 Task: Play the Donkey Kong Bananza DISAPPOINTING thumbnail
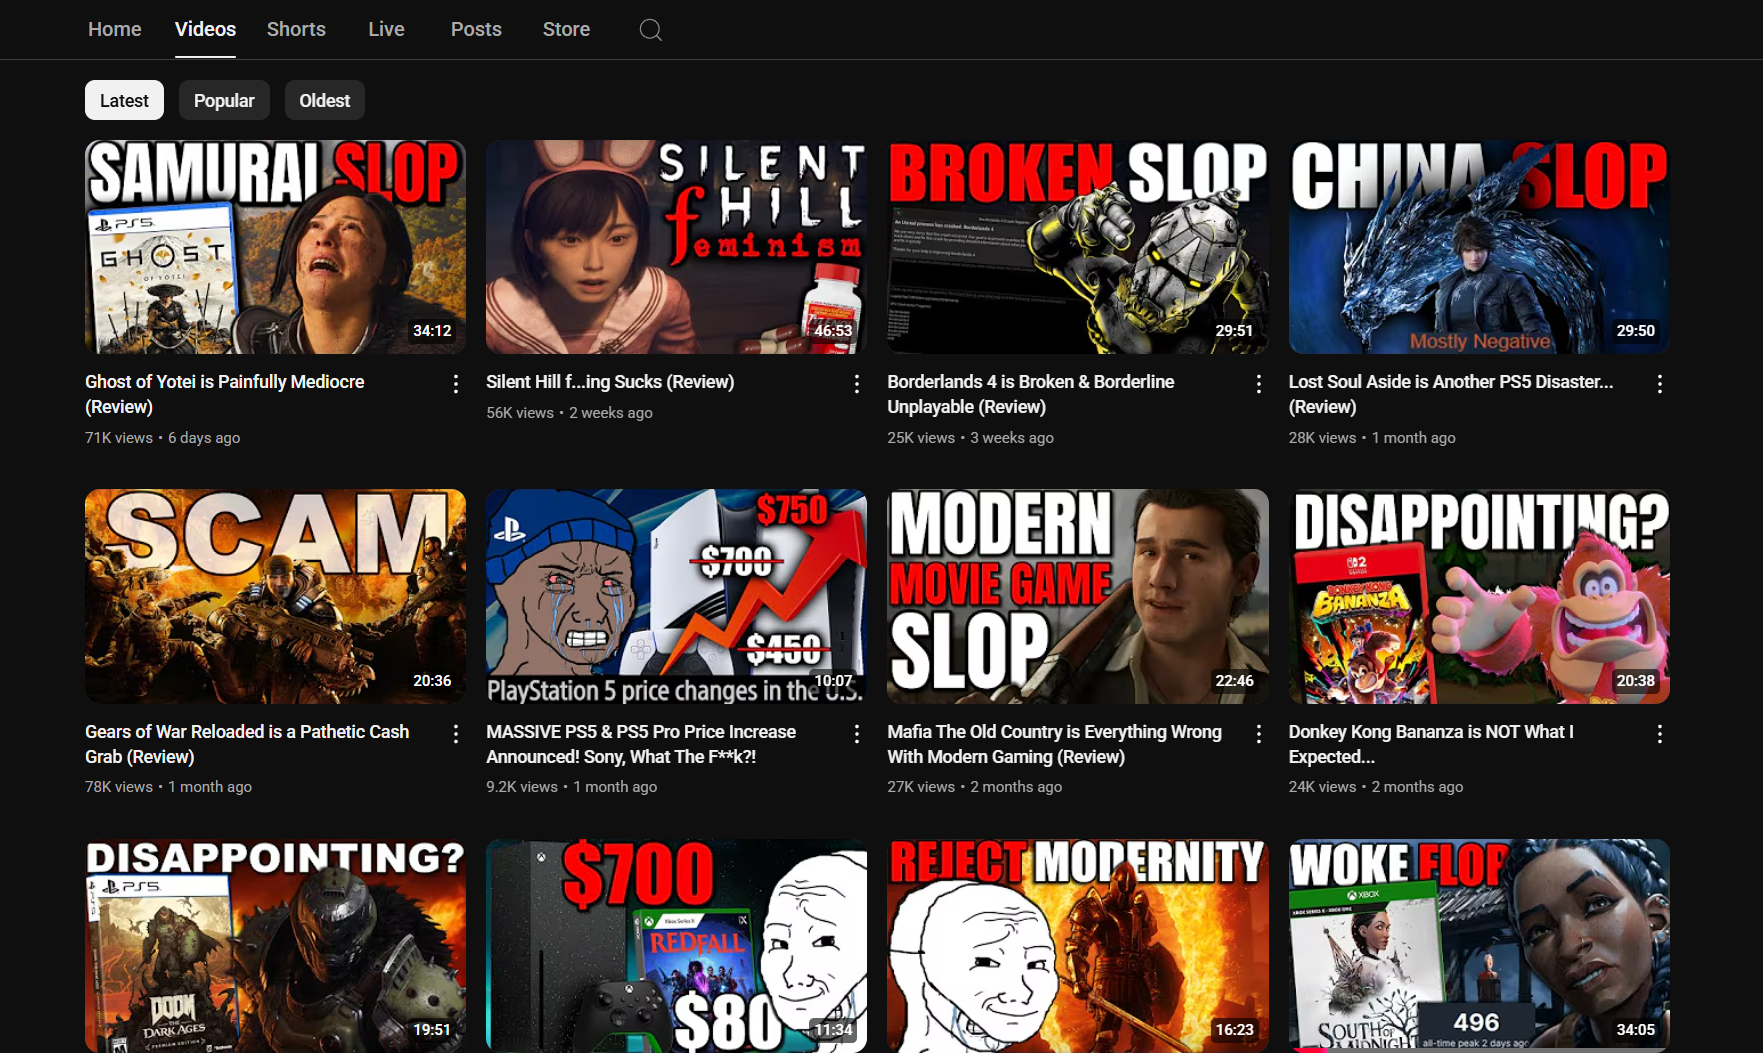[1479, 596]
